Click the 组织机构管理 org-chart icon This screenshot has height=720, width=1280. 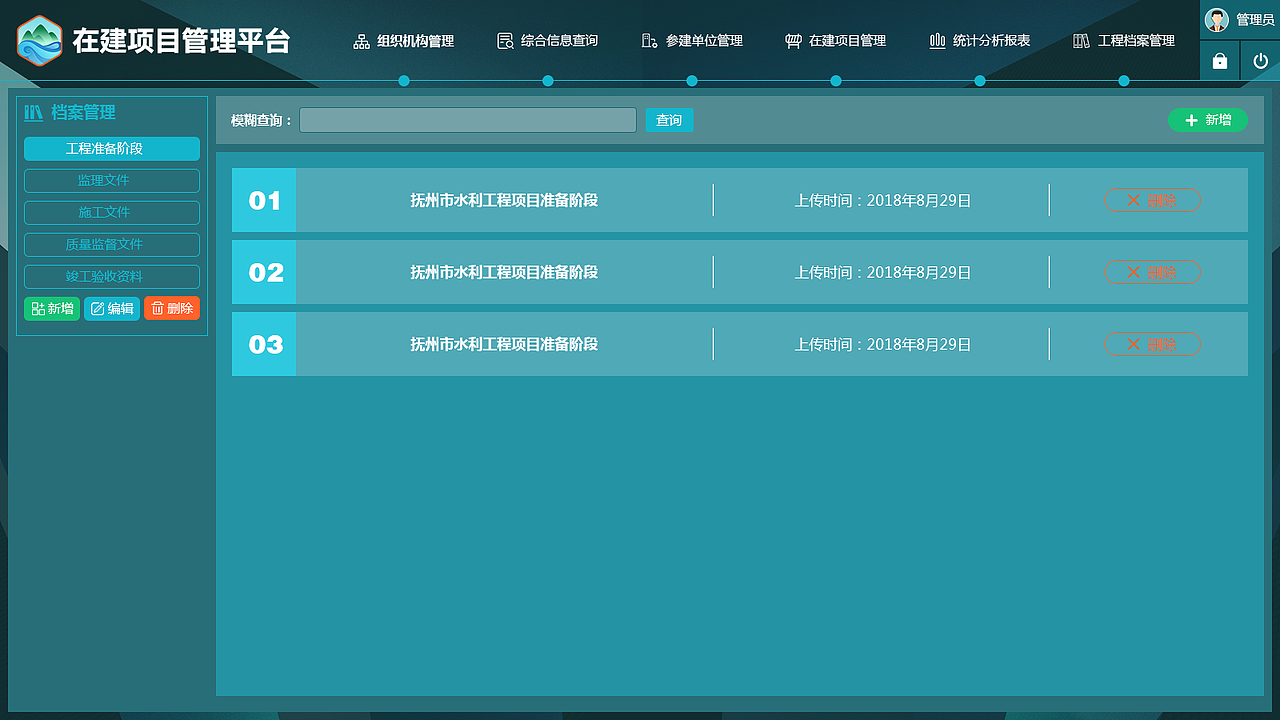(362, 41)
